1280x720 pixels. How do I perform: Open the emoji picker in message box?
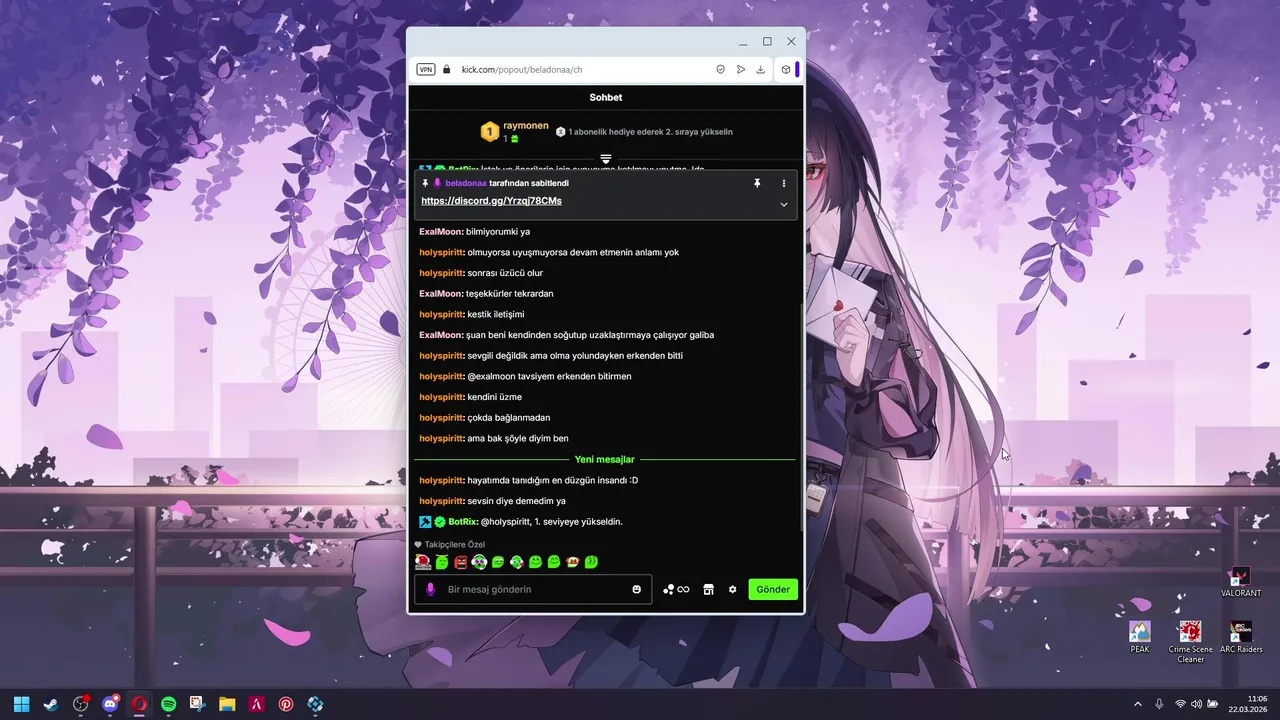pyautogui.click(x=636, y=589)
